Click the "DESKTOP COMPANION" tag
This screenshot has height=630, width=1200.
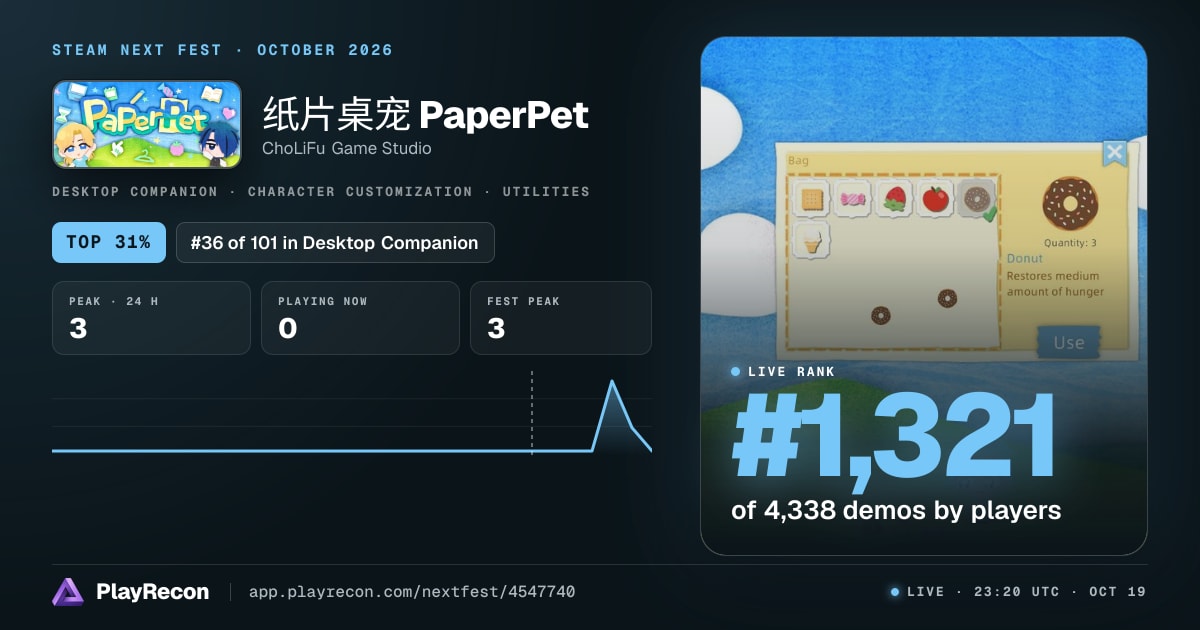[135, 191]
